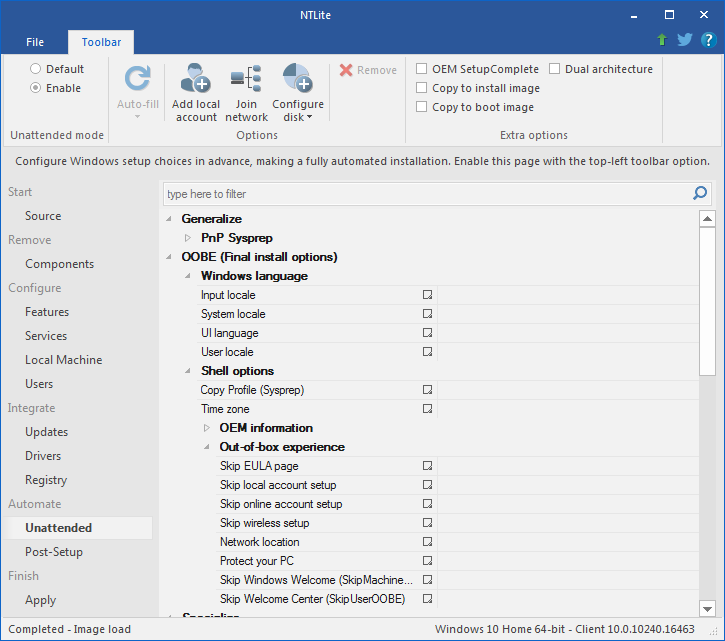Open the Drivers page
The image size is (725, 641).
coord(43,456)
